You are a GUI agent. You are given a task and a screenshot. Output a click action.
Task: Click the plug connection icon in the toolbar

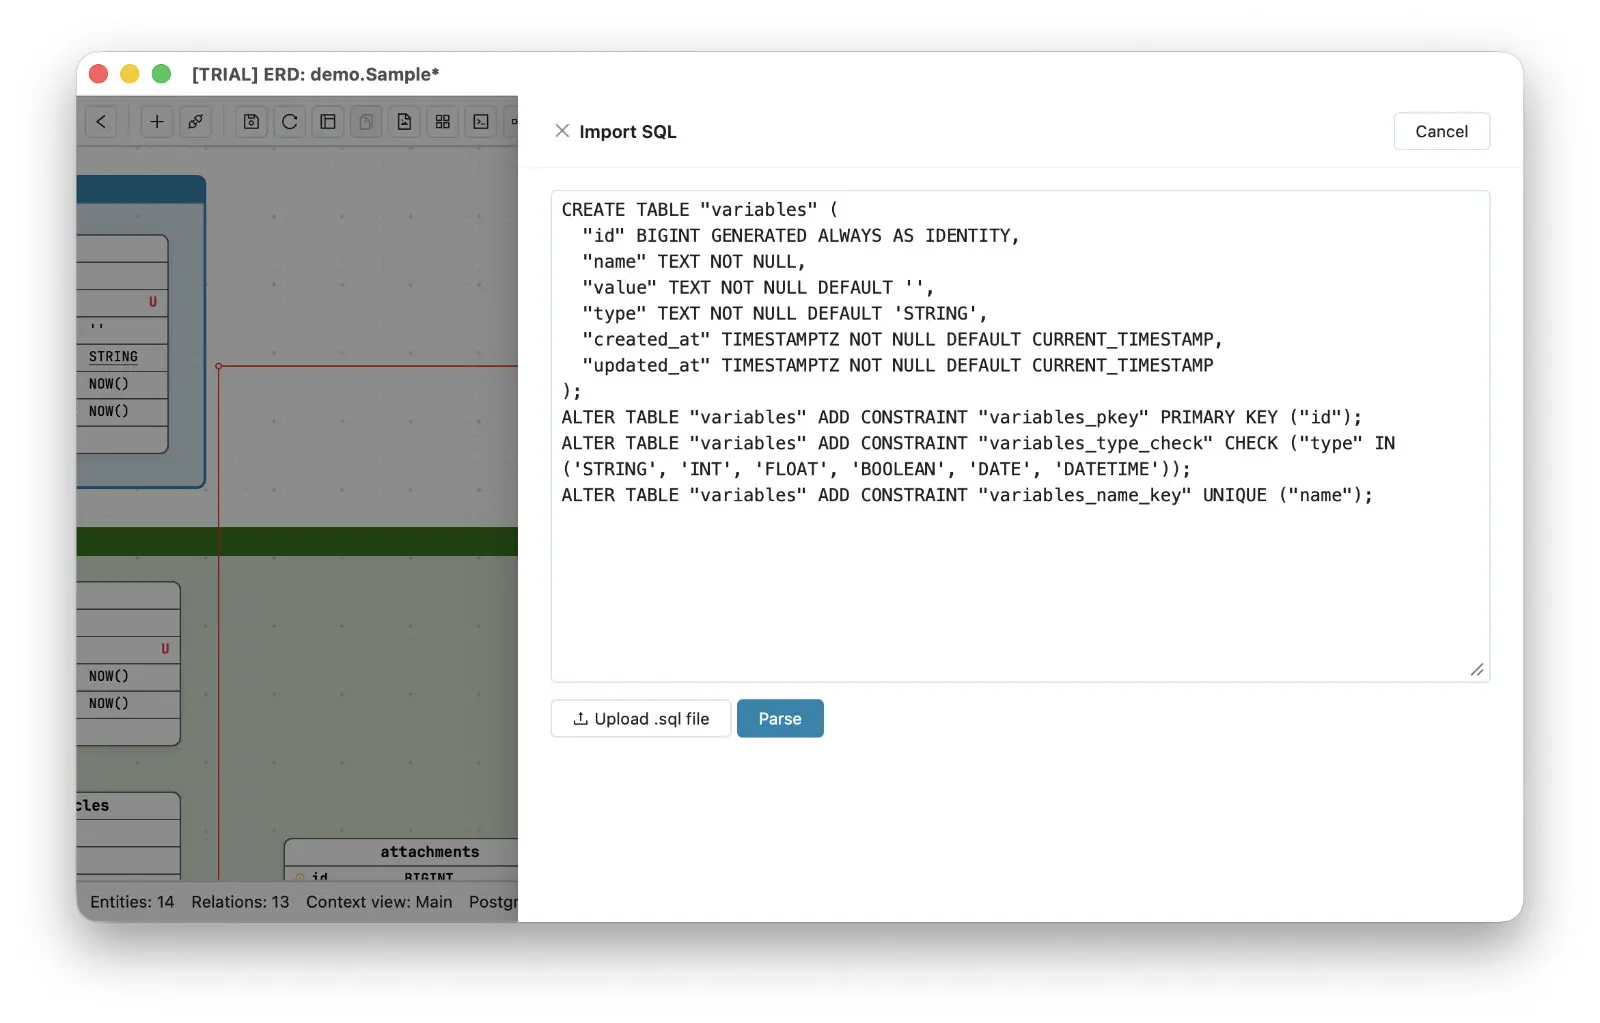click(x=195, y=122)
